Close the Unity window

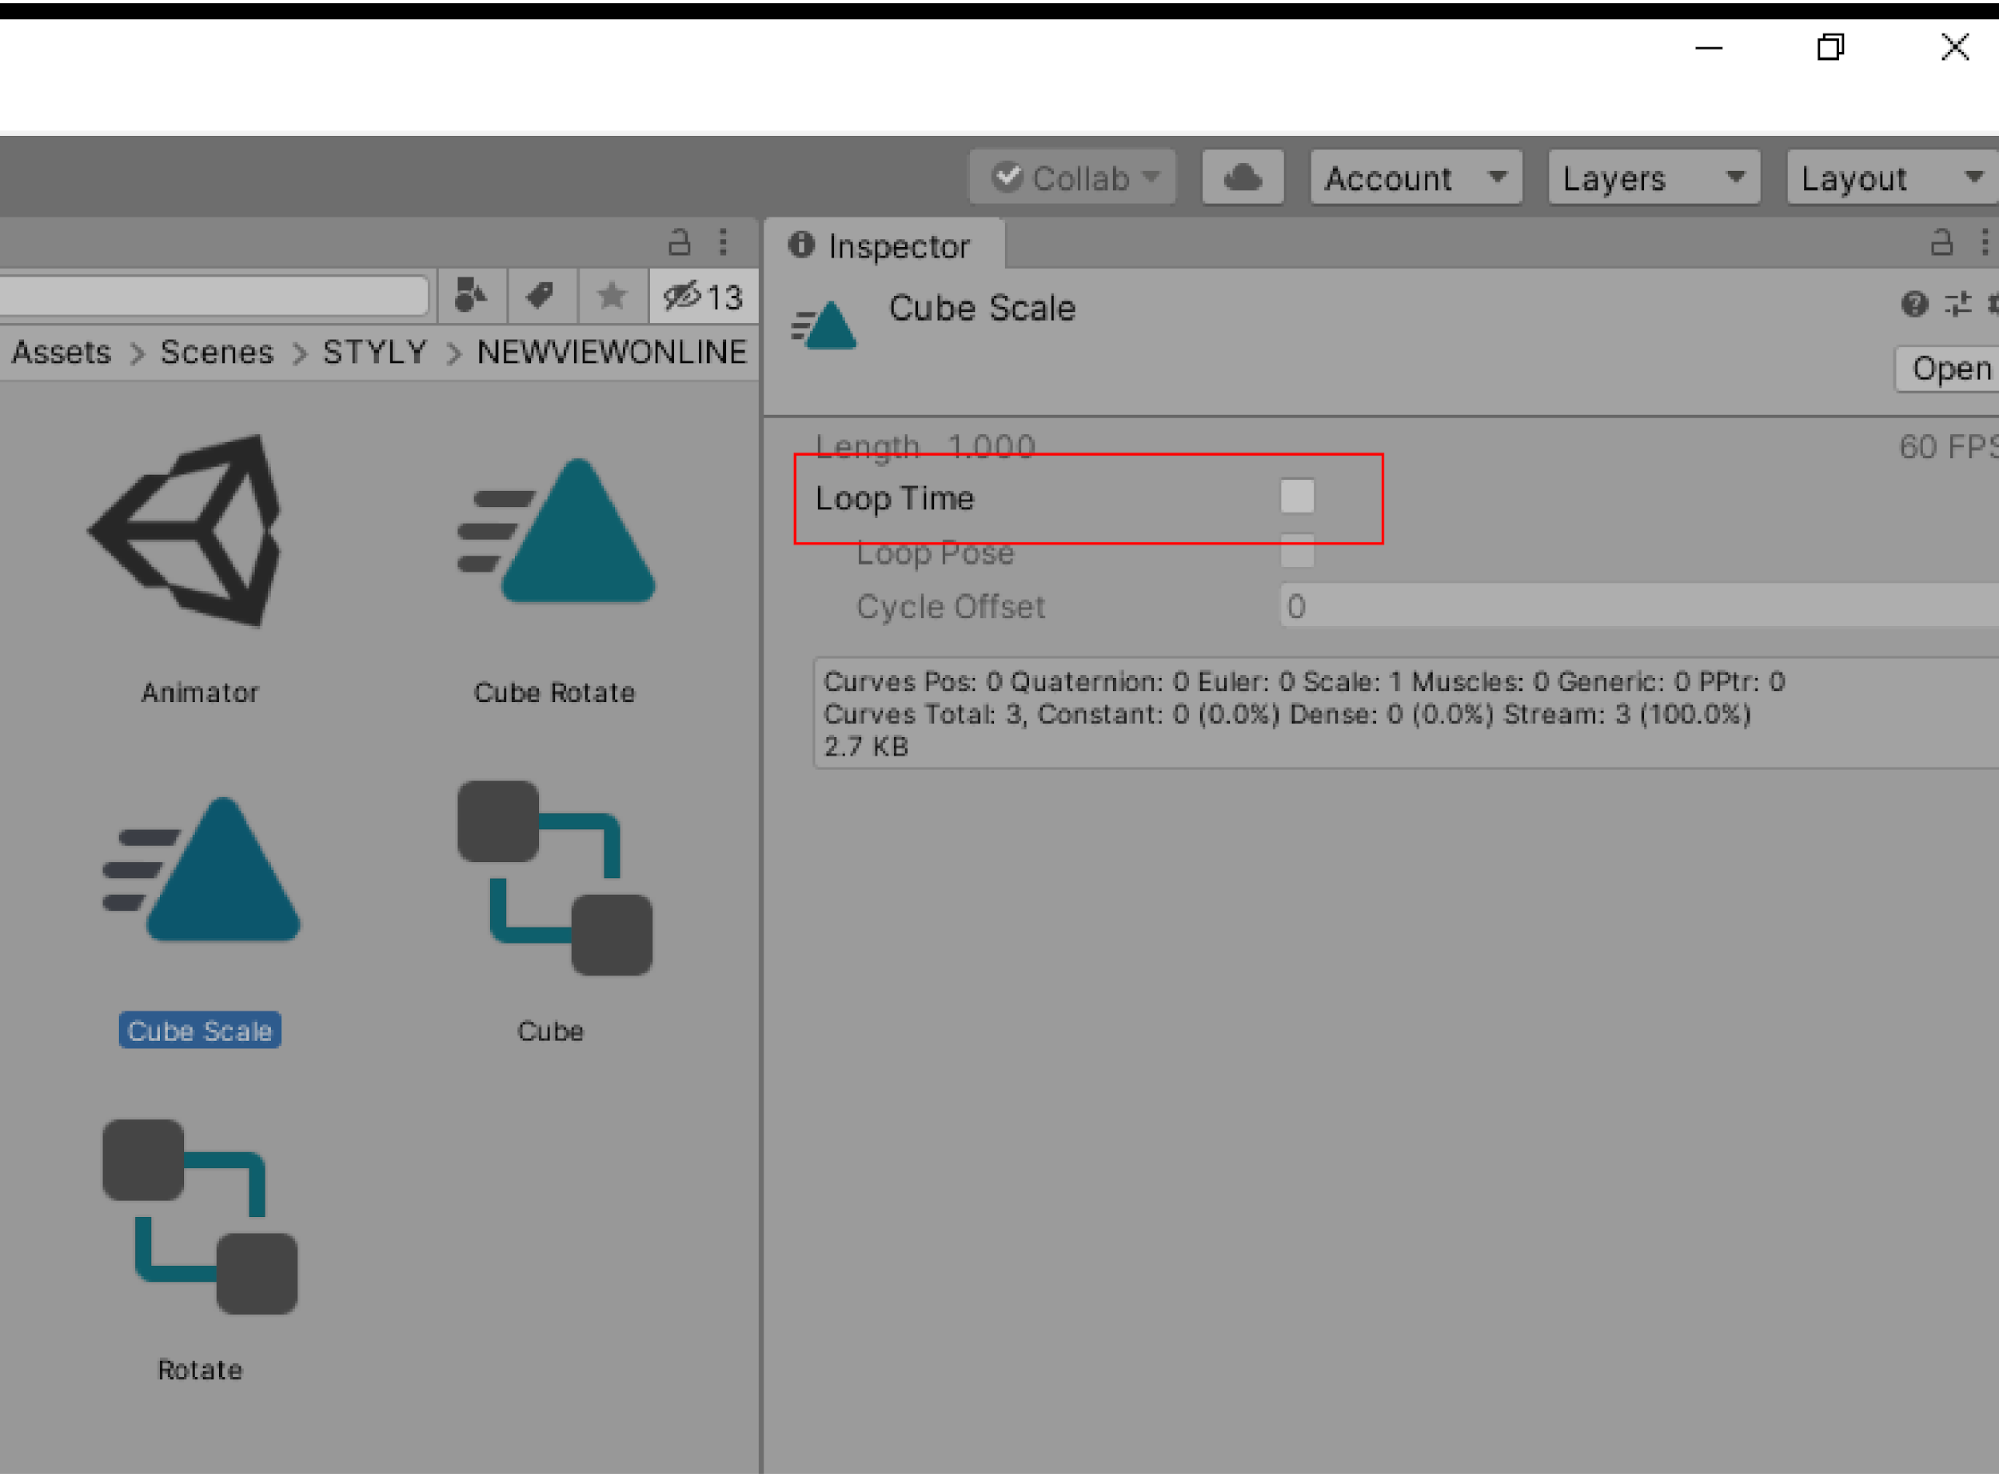point(1955,47)
